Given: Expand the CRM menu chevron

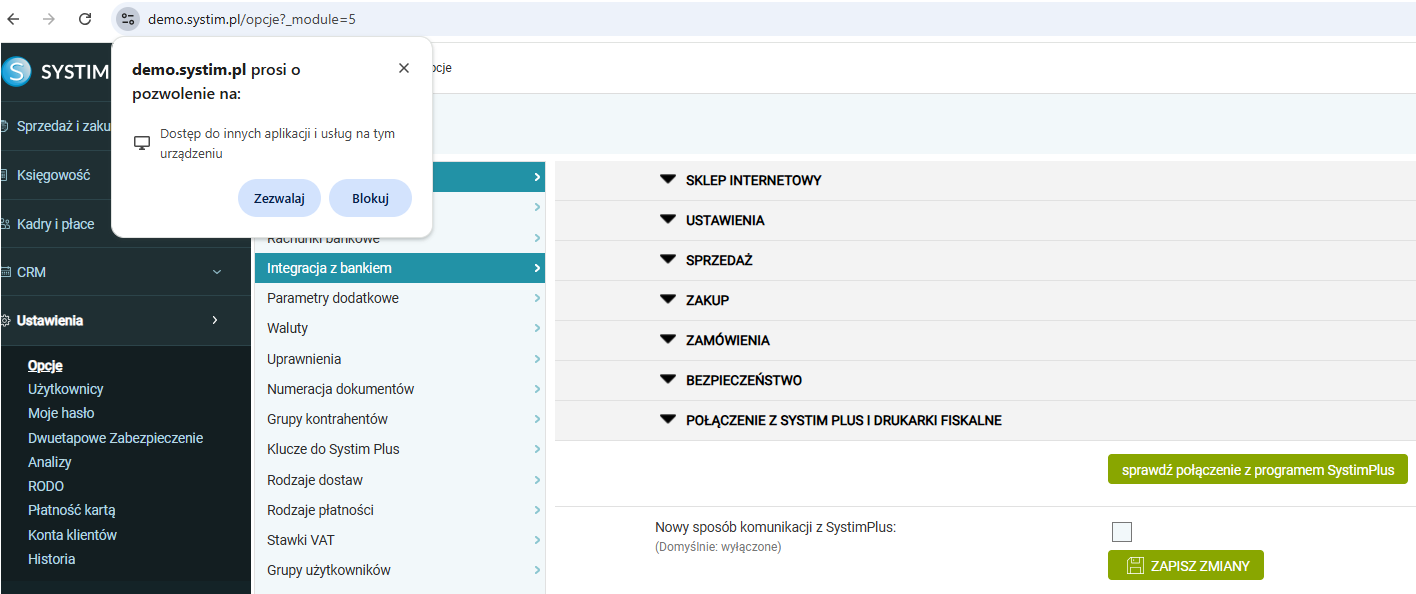Looking at the screenshot, I should point(217,272).
